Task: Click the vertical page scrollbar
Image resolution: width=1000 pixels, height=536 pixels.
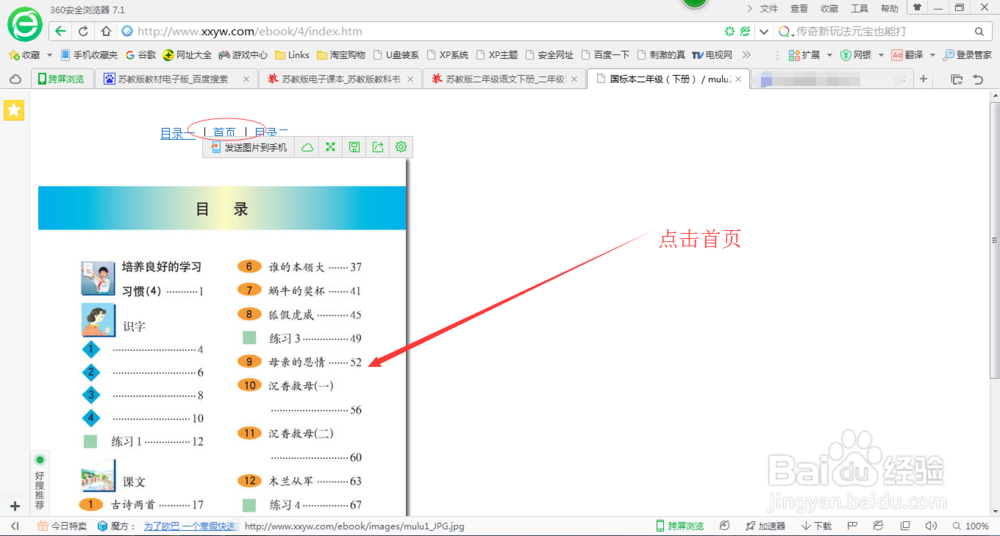Action: (994, 240)
